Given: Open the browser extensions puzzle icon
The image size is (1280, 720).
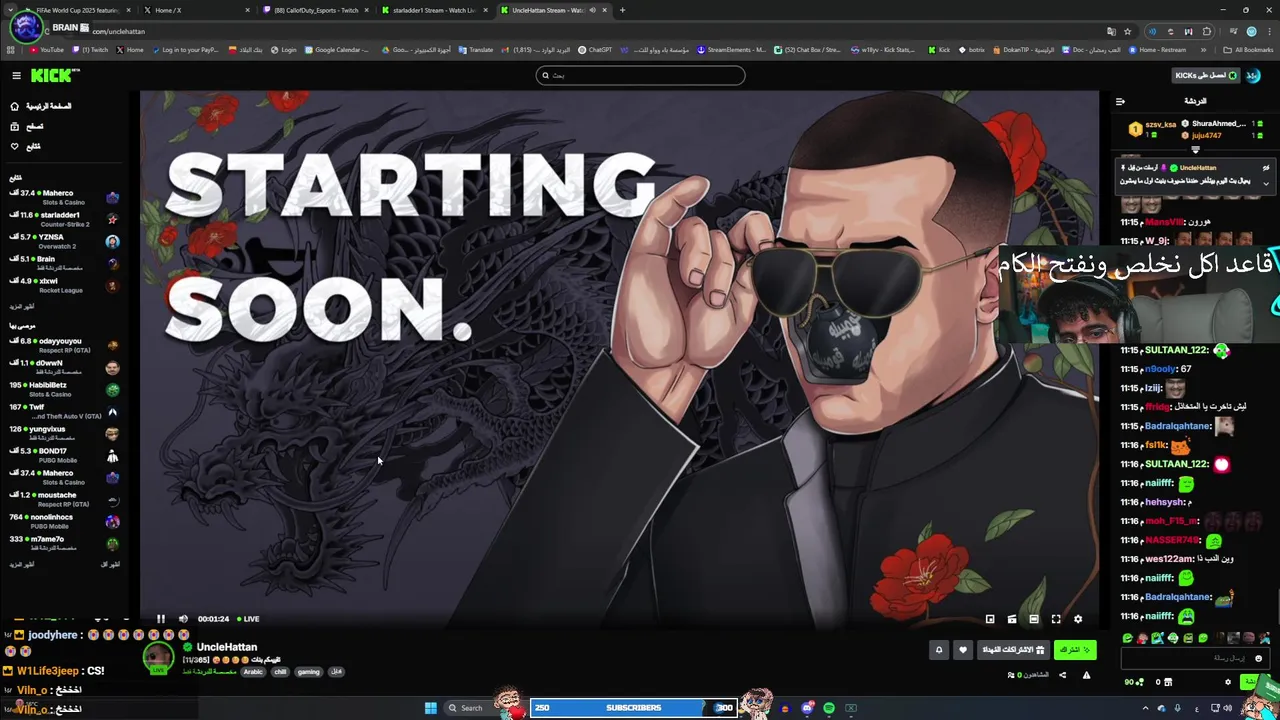Looking at the screenshot, I should click(x=1207, y=31).
